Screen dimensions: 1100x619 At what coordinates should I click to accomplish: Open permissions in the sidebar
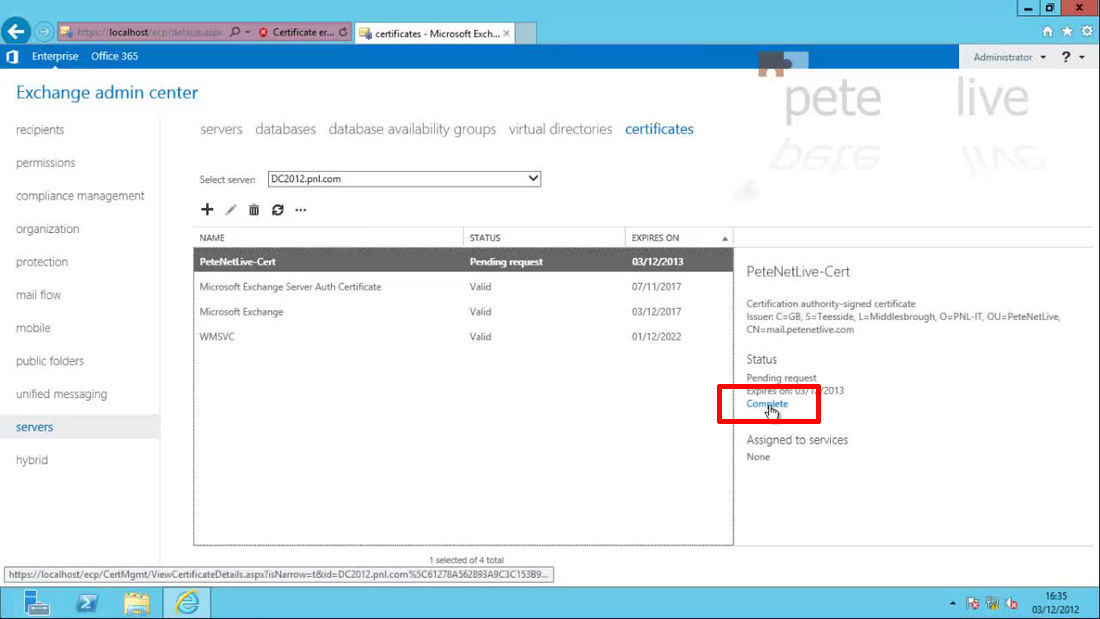(46, 163)
